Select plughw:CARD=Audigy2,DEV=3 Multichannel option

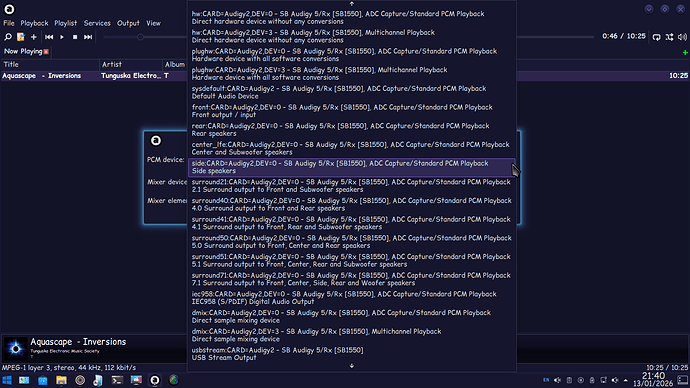(x=352, y=73)
